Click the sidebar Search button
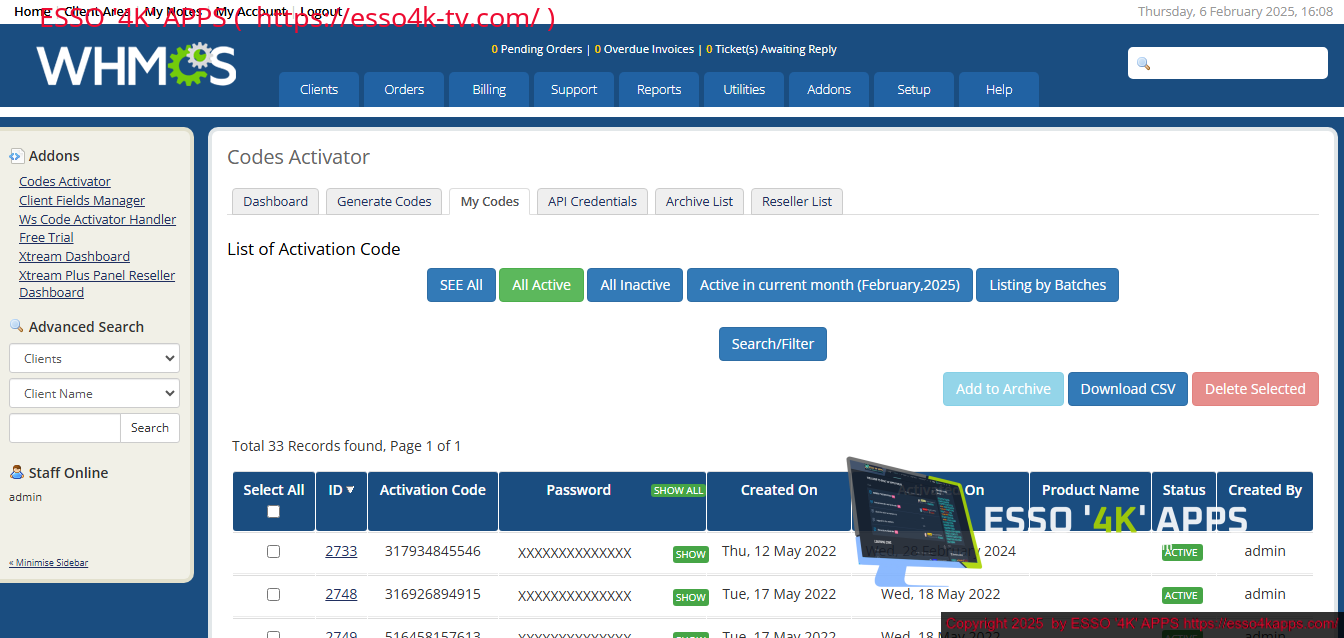This screenshot has height=638, width=1344. (x=150, y=428)
